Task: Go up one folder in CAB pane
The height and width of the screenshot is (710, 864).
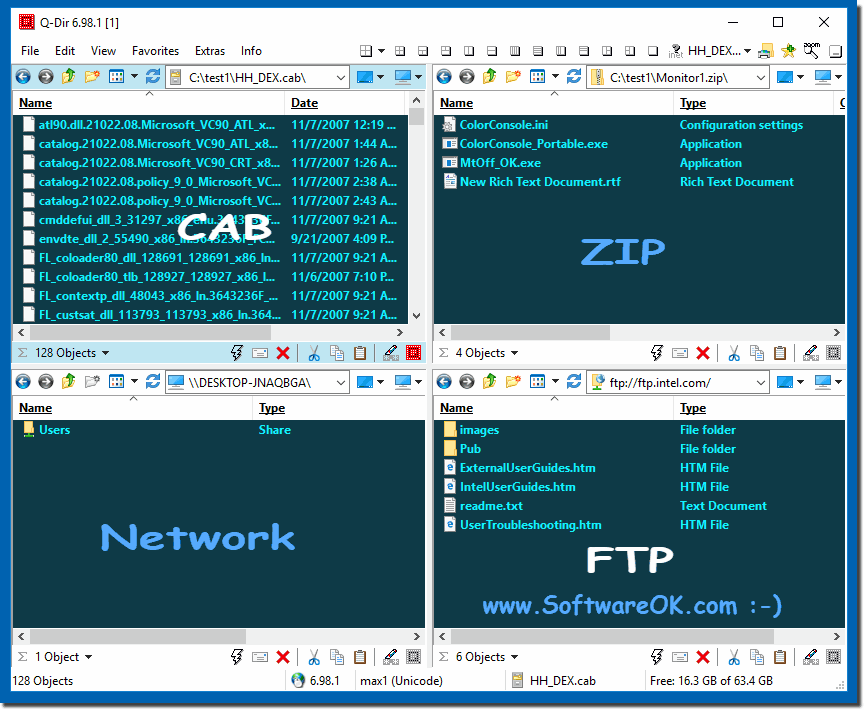Action: [68, 77]
